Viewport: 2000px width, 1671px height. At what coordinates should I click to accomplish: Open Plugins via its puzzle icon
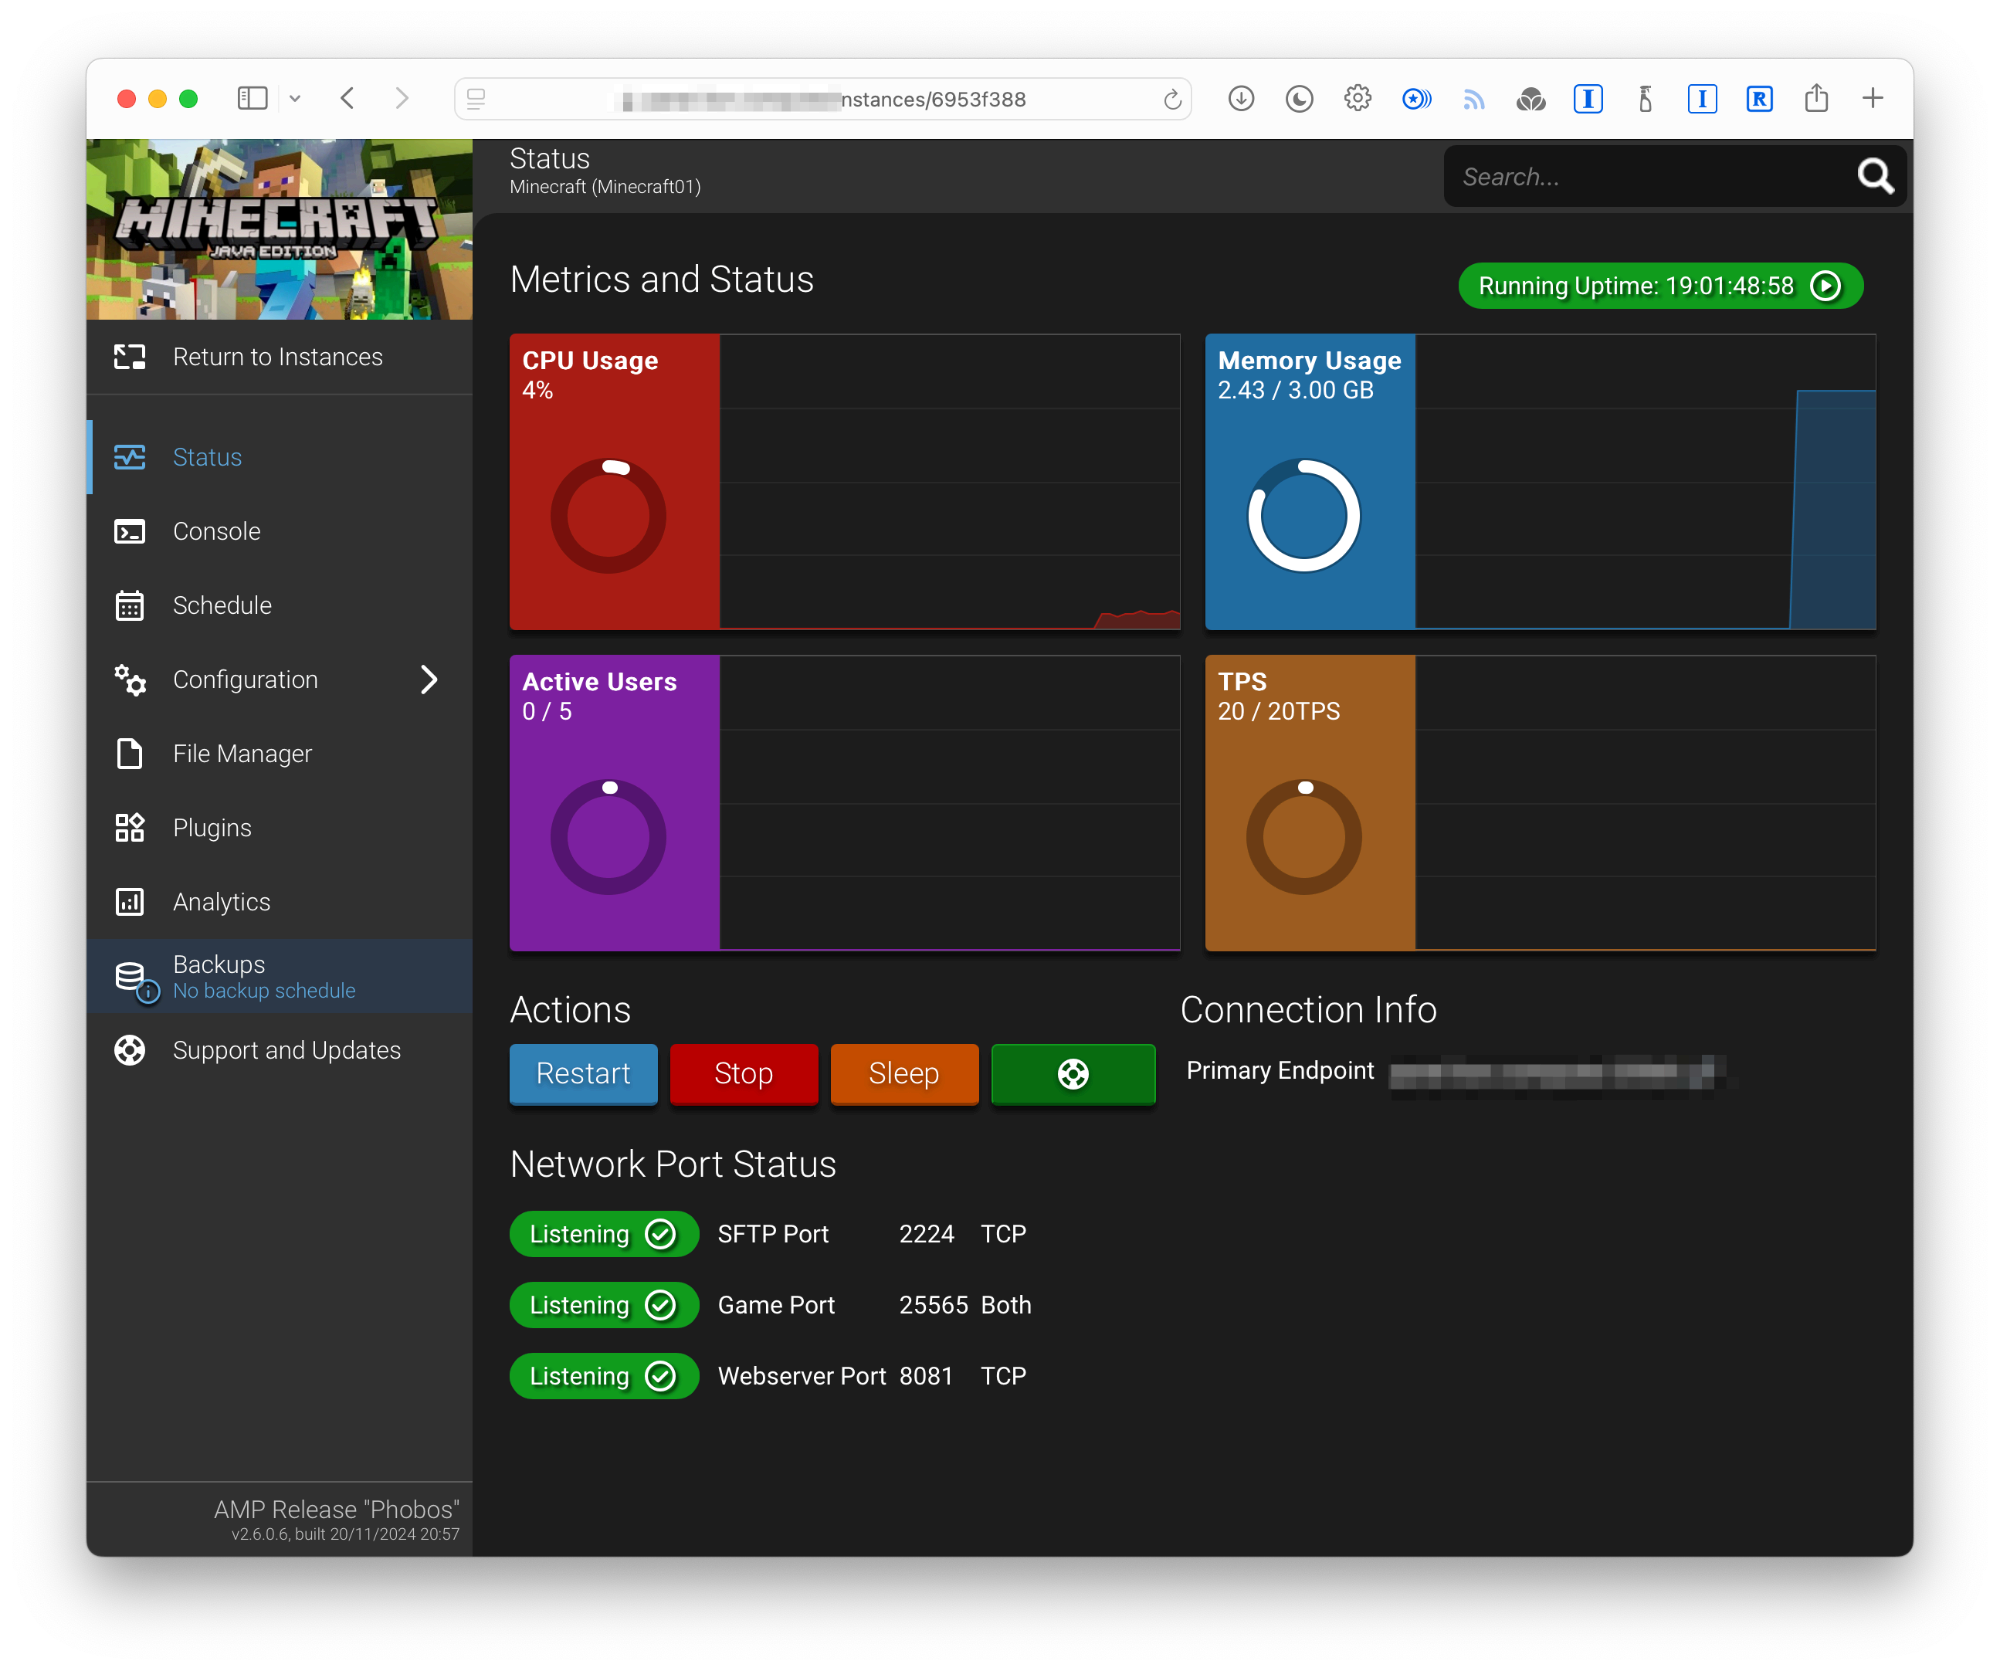(130, 828)
